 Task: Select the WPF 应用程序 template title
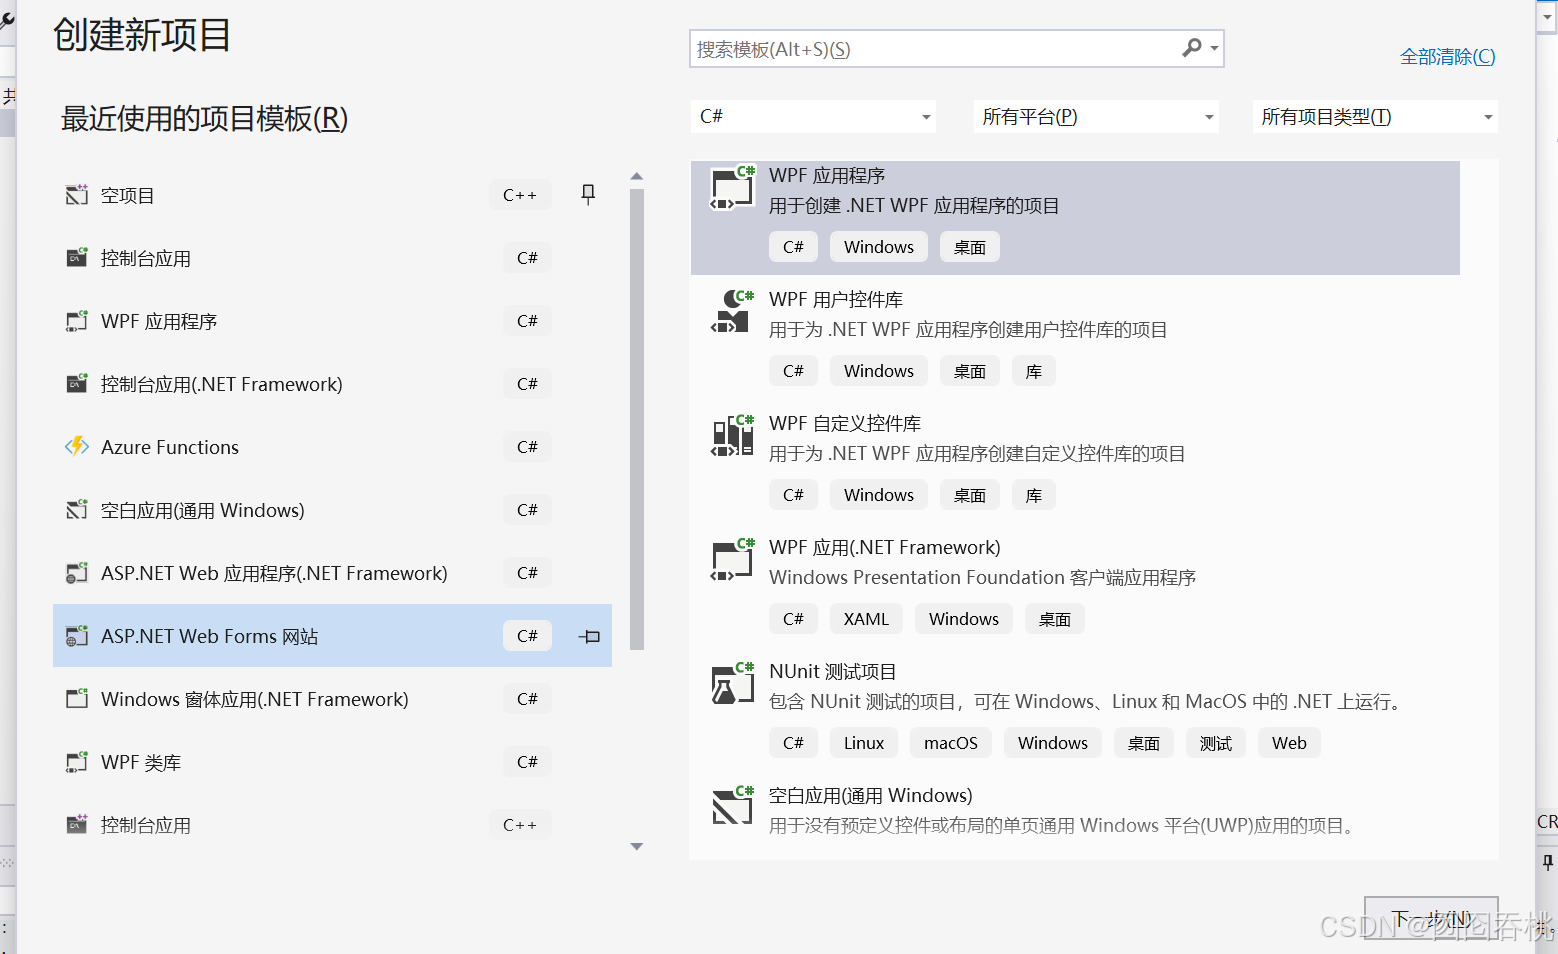827,176
